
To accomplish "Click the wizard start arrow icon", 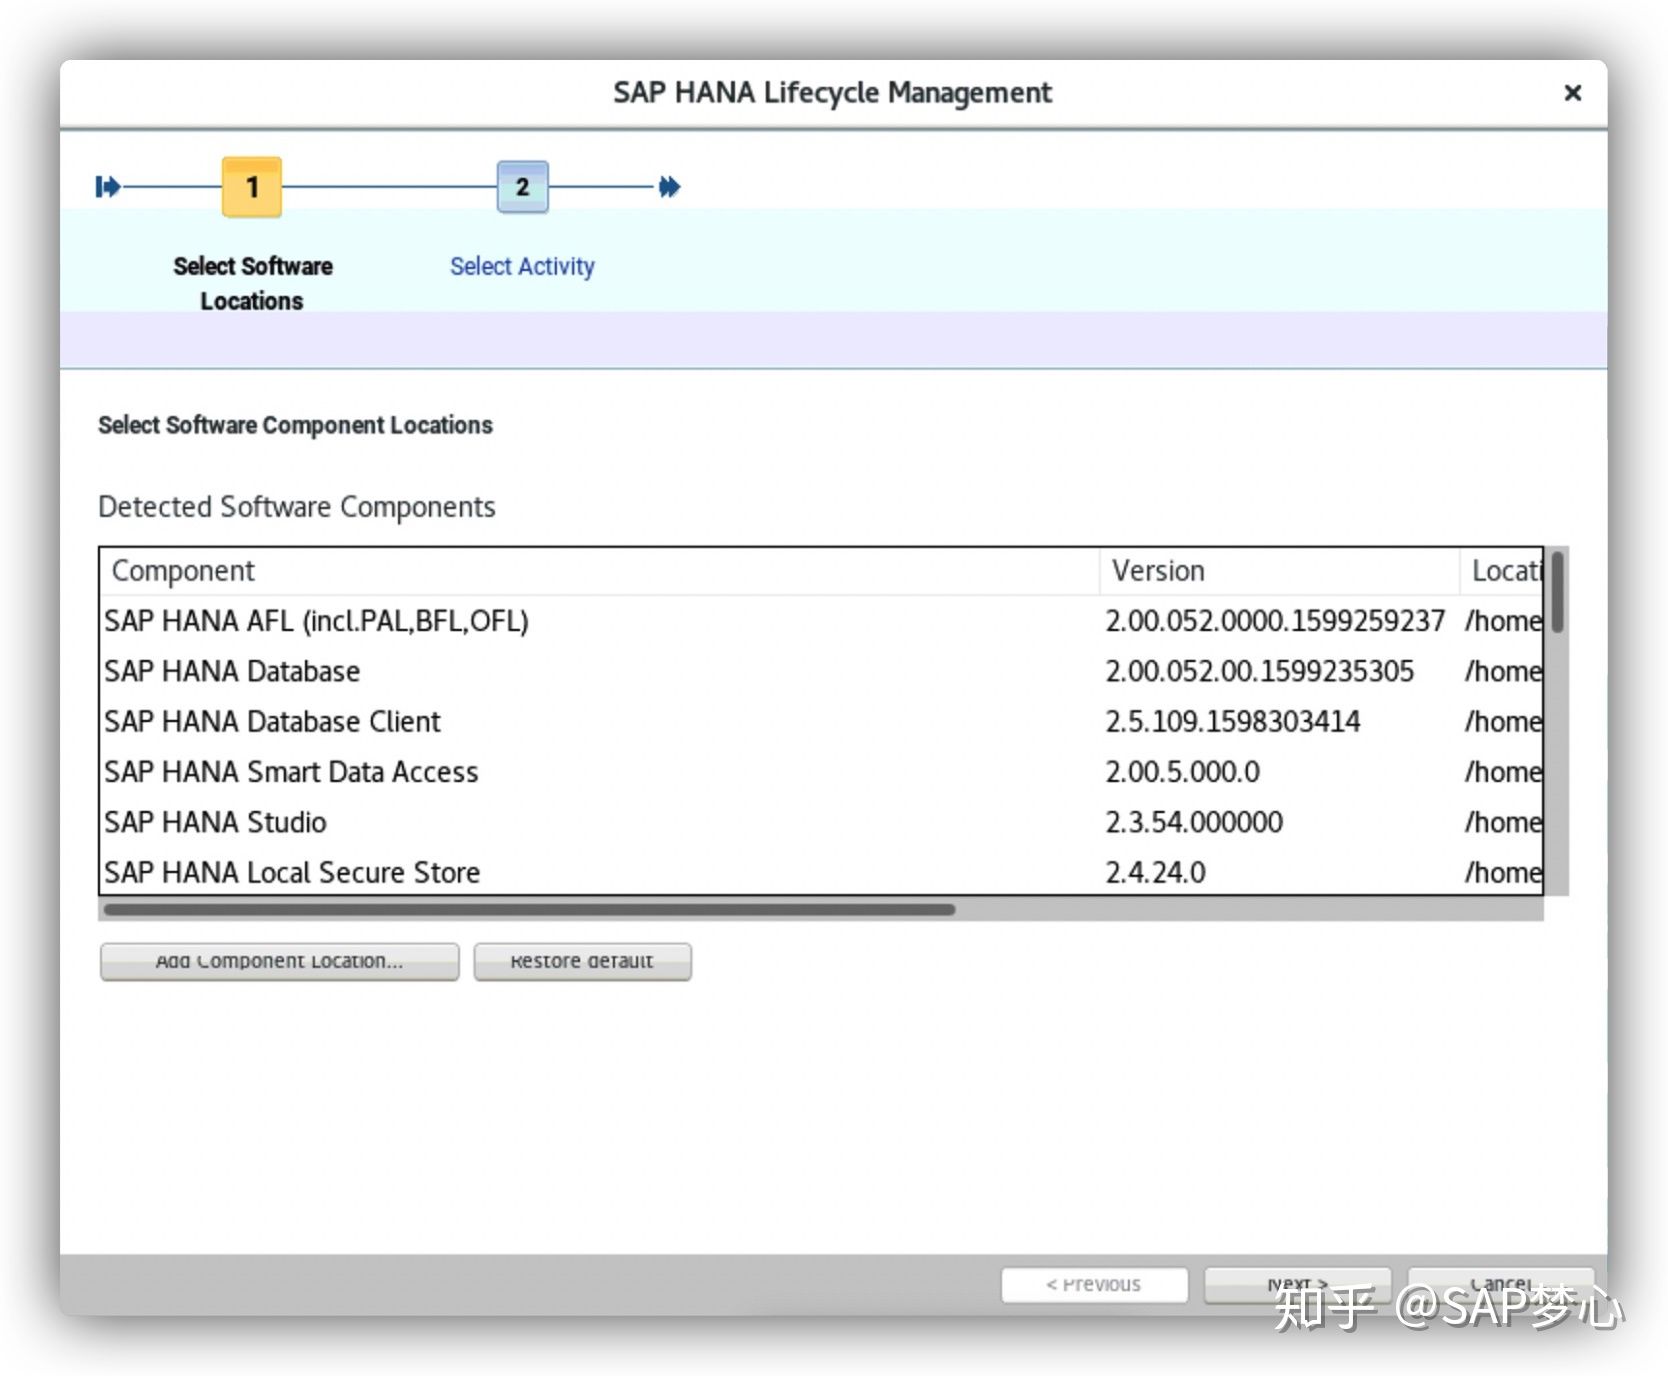I will (107, 187).
